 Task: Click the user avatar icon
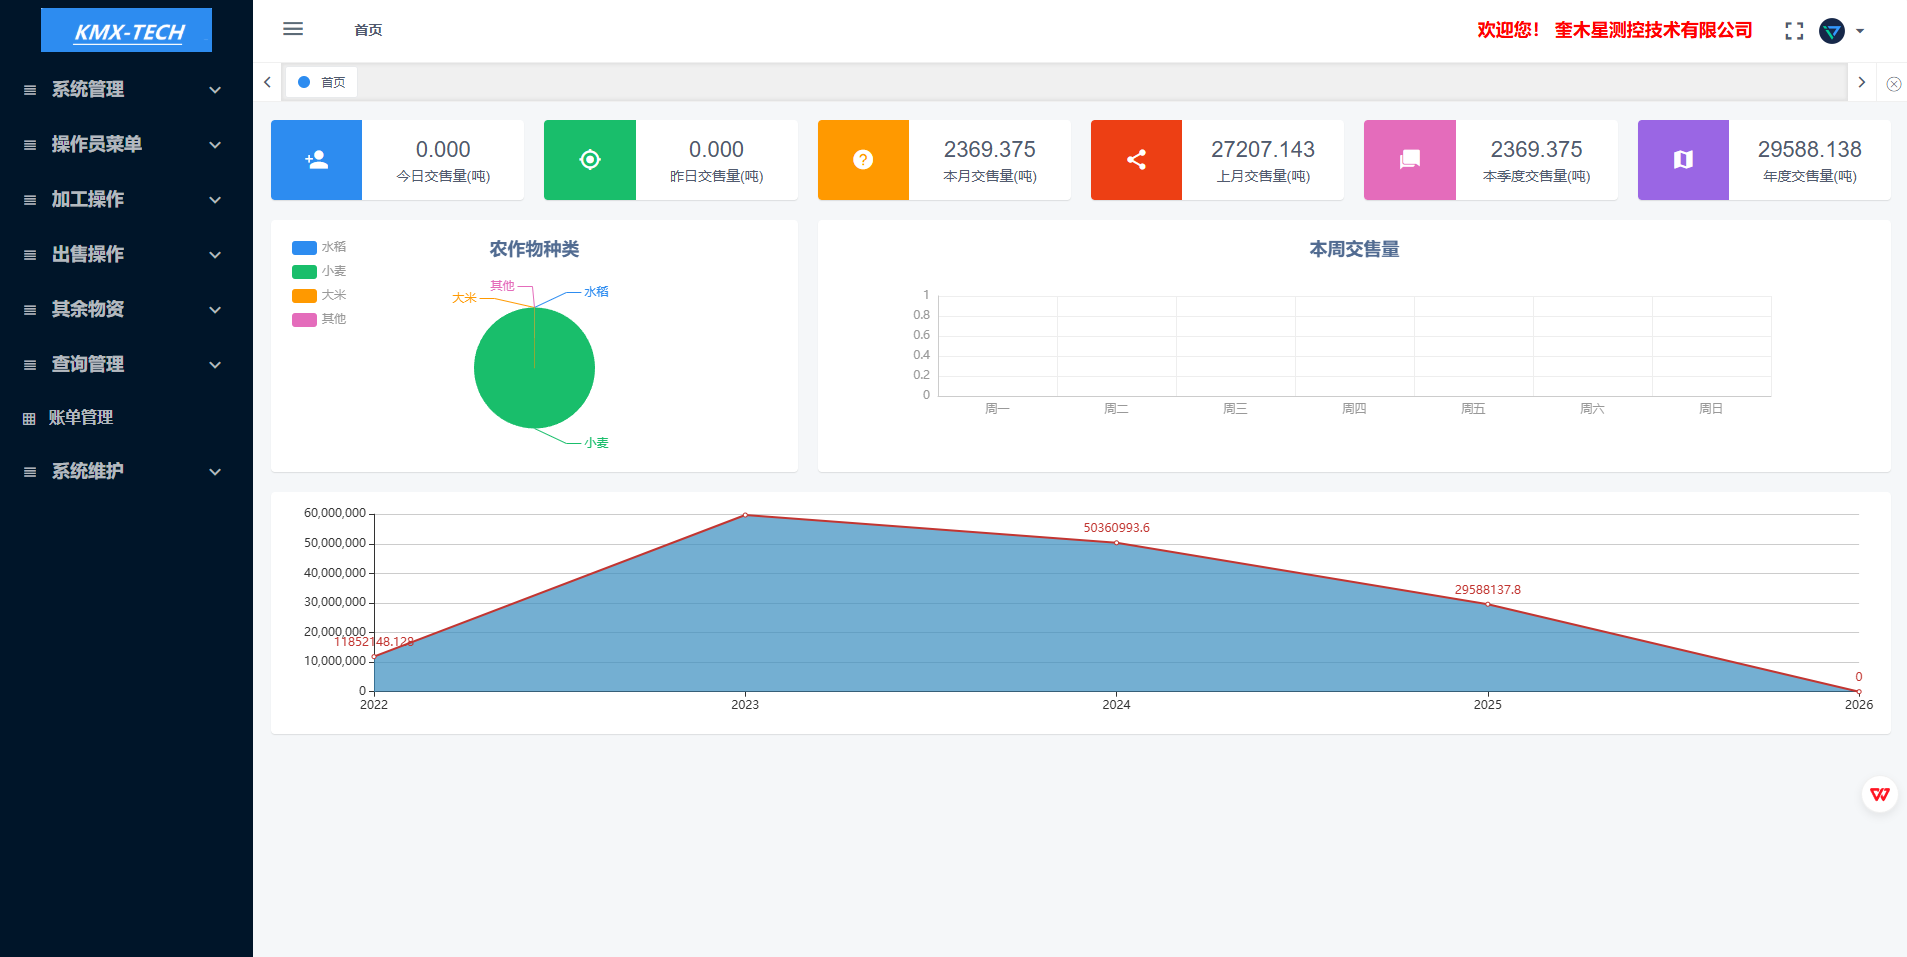1831,31
